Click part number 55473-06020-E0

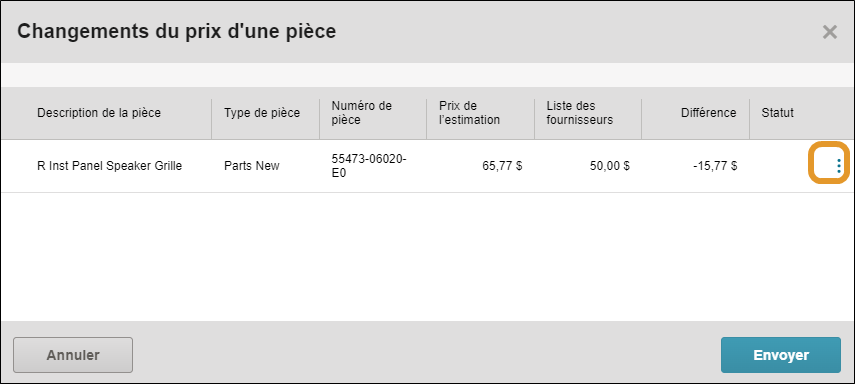tap(371, 166)
